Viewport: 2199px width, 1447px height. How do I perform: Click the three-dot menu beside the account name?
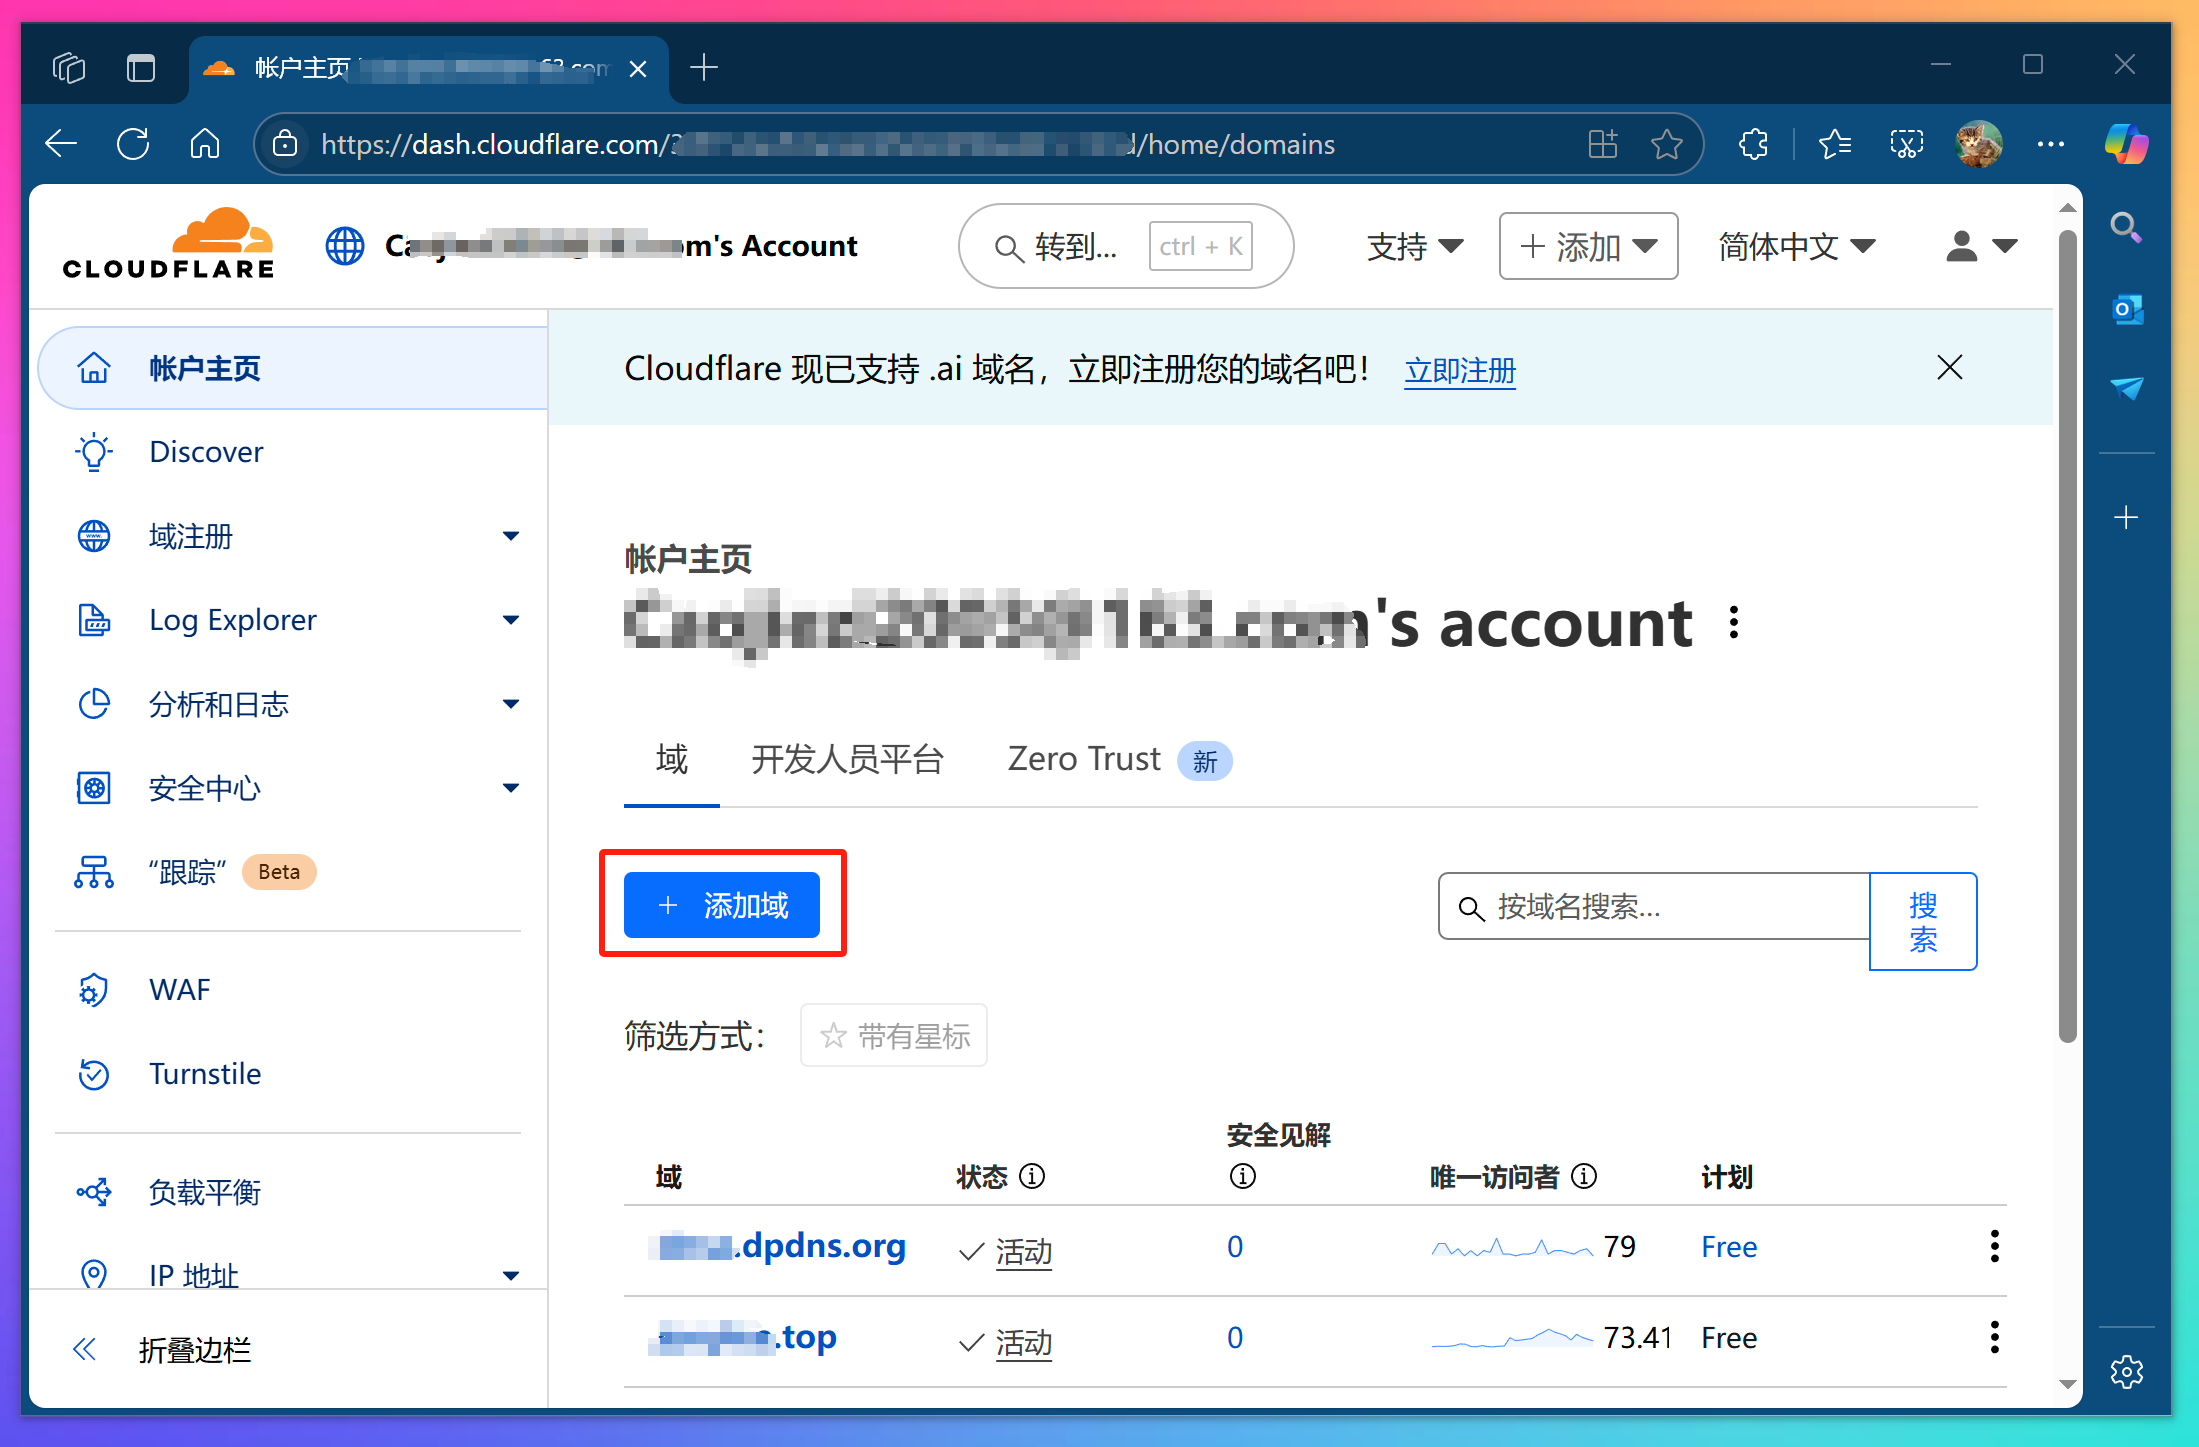click(x=1733, y=622)
